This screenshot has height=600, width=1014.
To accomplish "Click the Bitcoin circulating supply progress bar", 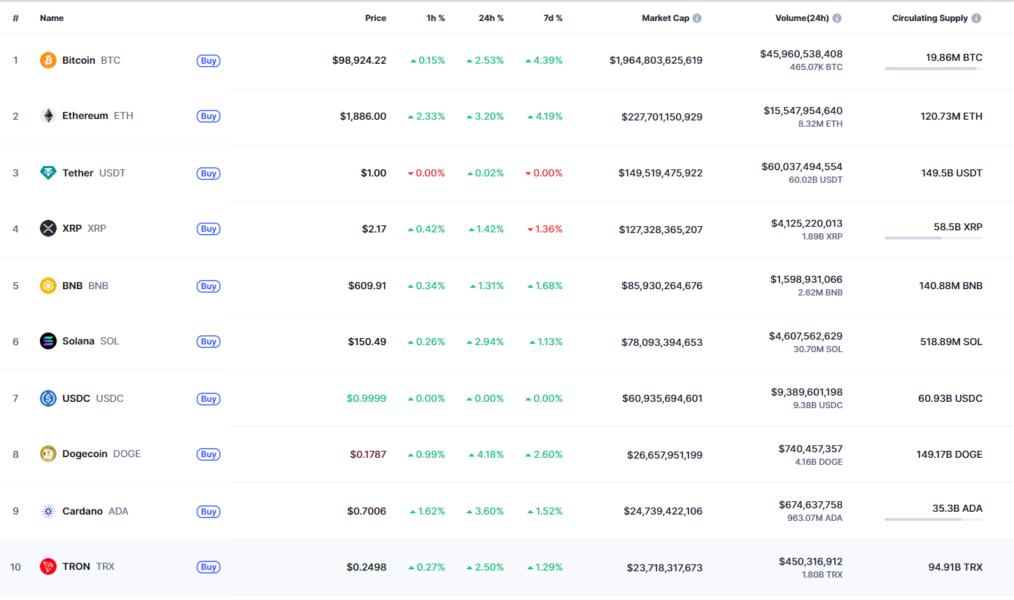I will pos(933,69).
